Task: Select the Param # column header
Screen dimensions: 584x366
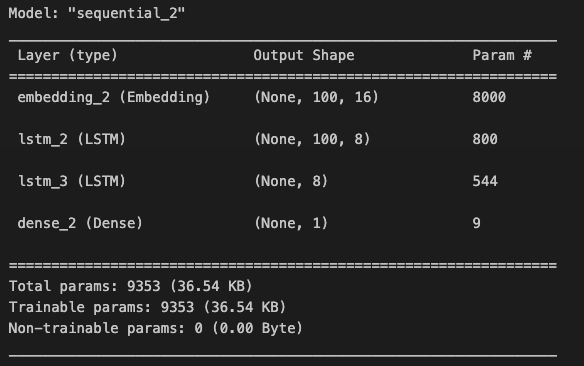Action: point(502,55)
